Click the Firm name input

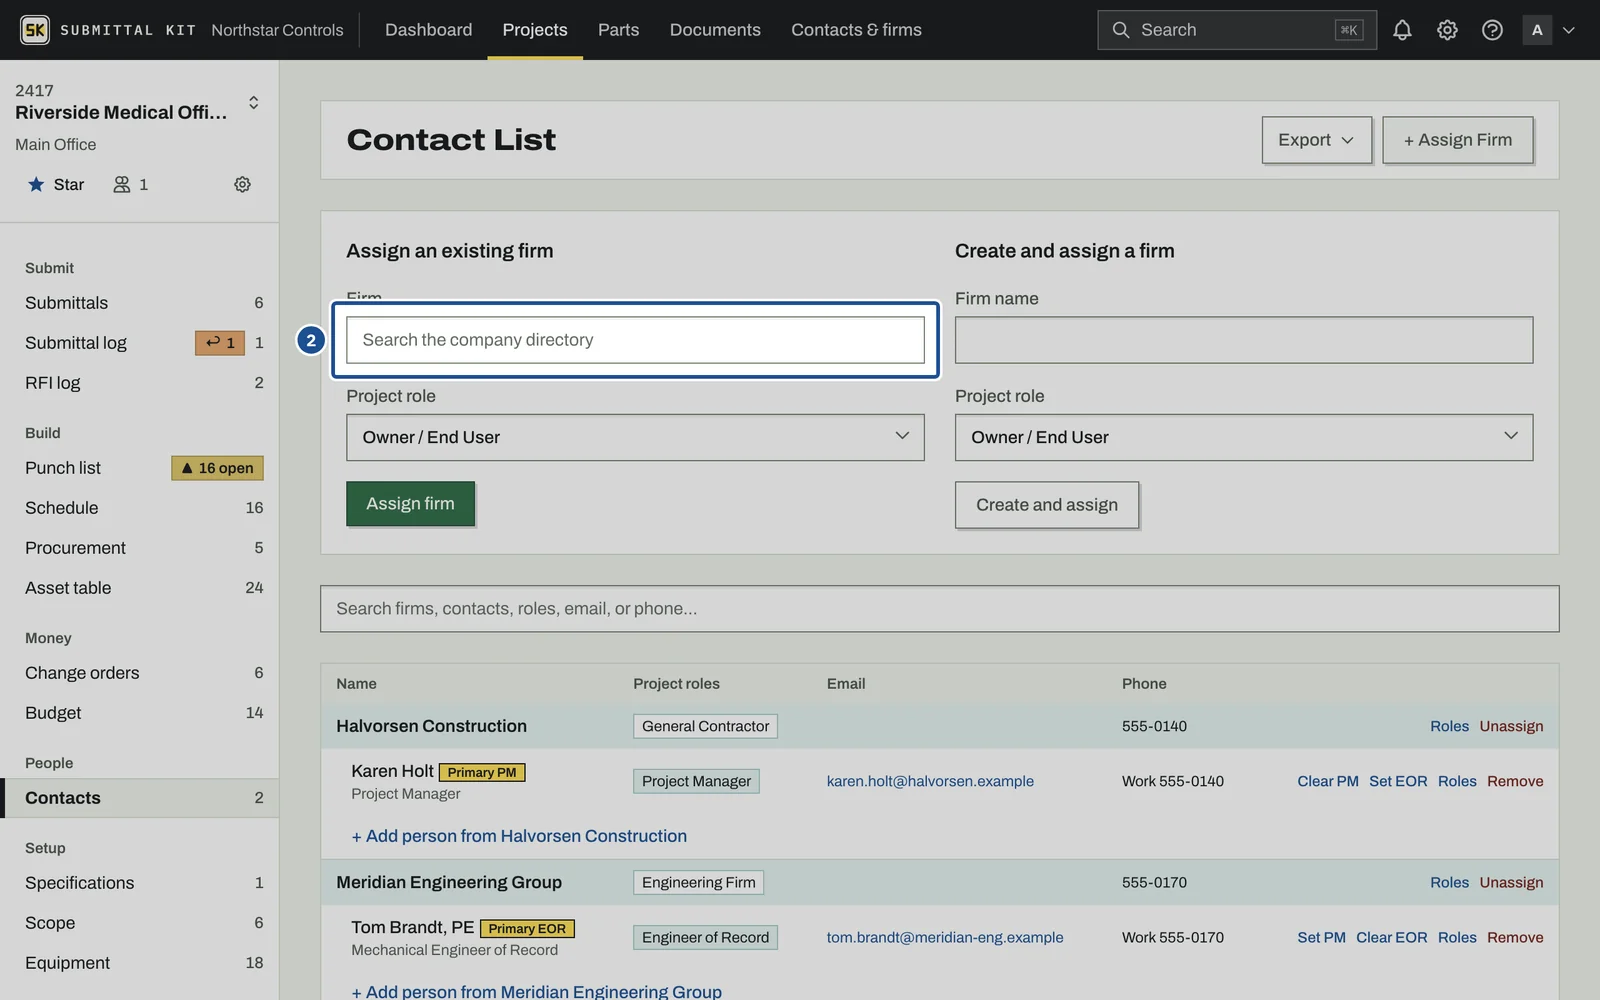click(x=1243, y=340)
